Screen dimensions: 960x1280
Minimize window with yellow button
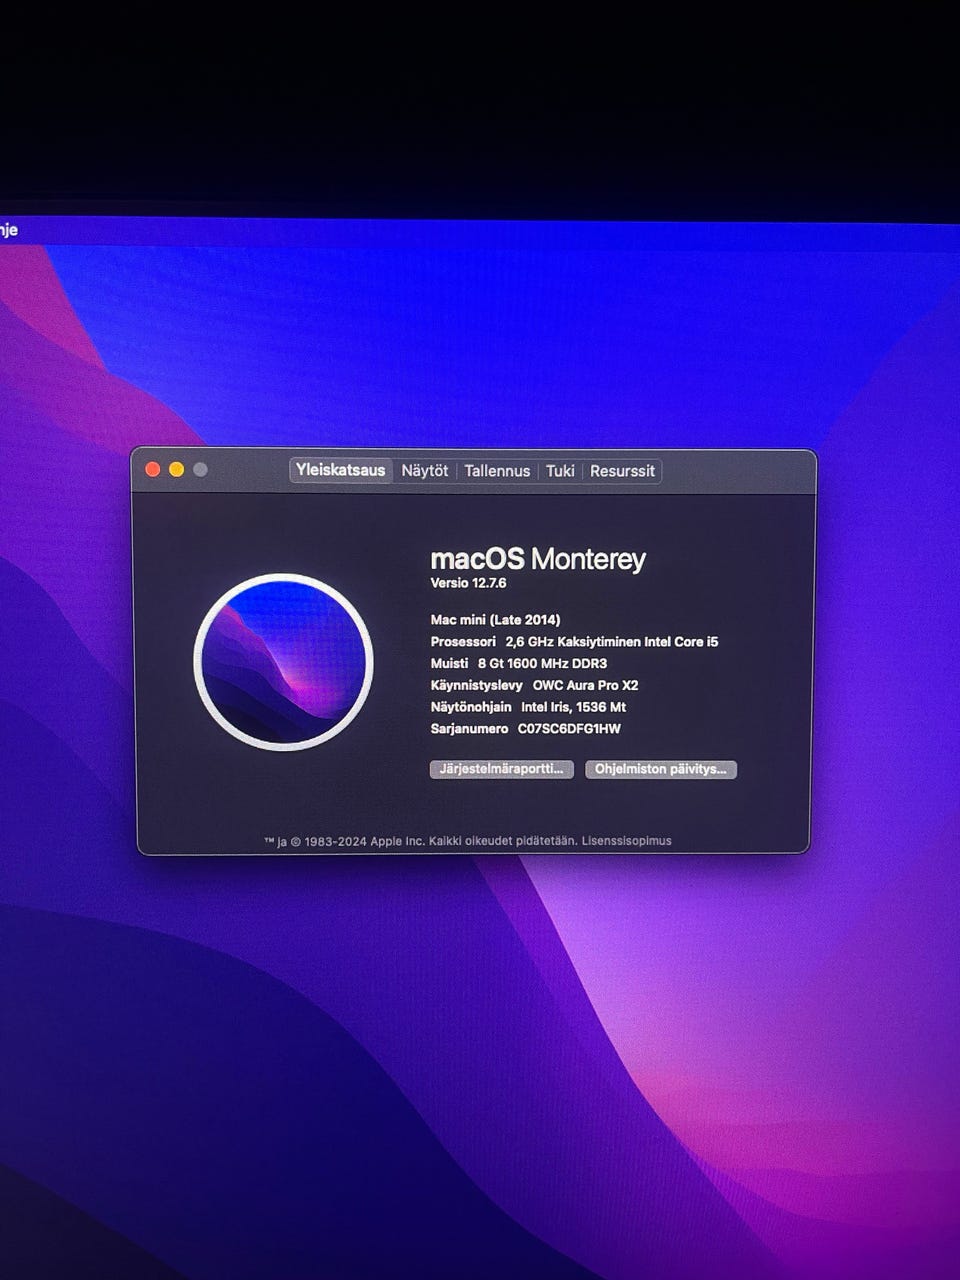pyautogui.click(x=177, y=470)
